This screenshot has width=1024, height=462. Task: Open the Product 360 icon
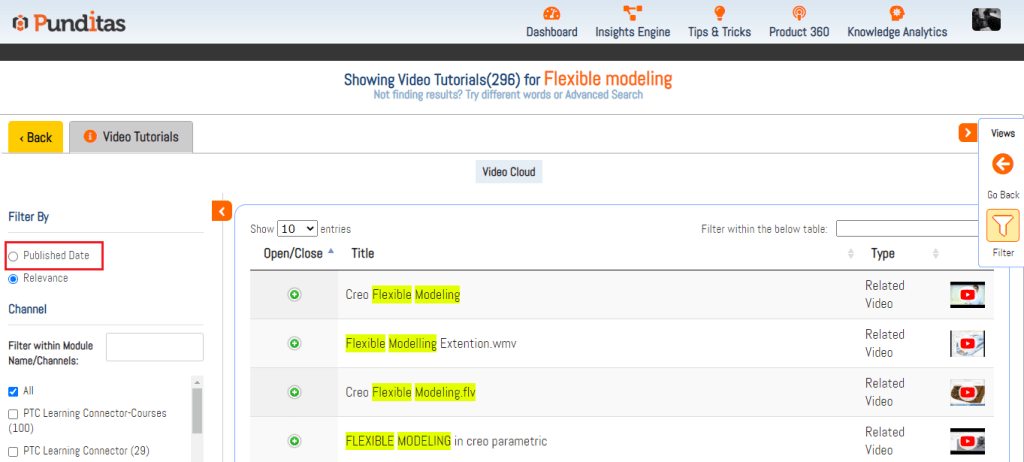798,14
